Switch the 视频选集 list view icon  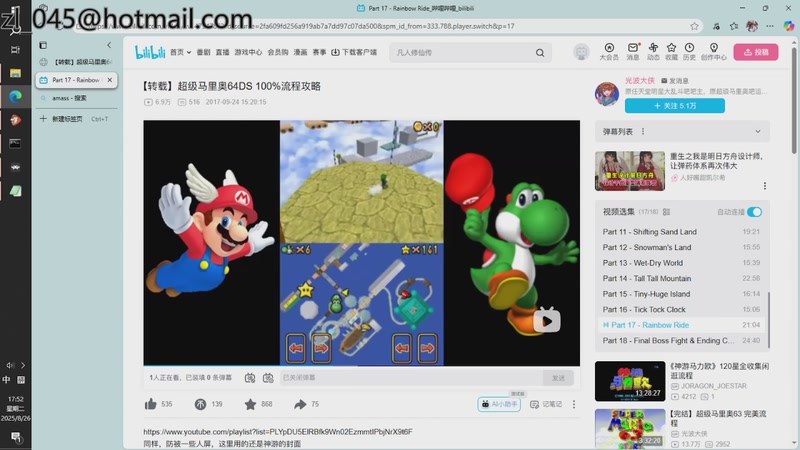point(666,212)
